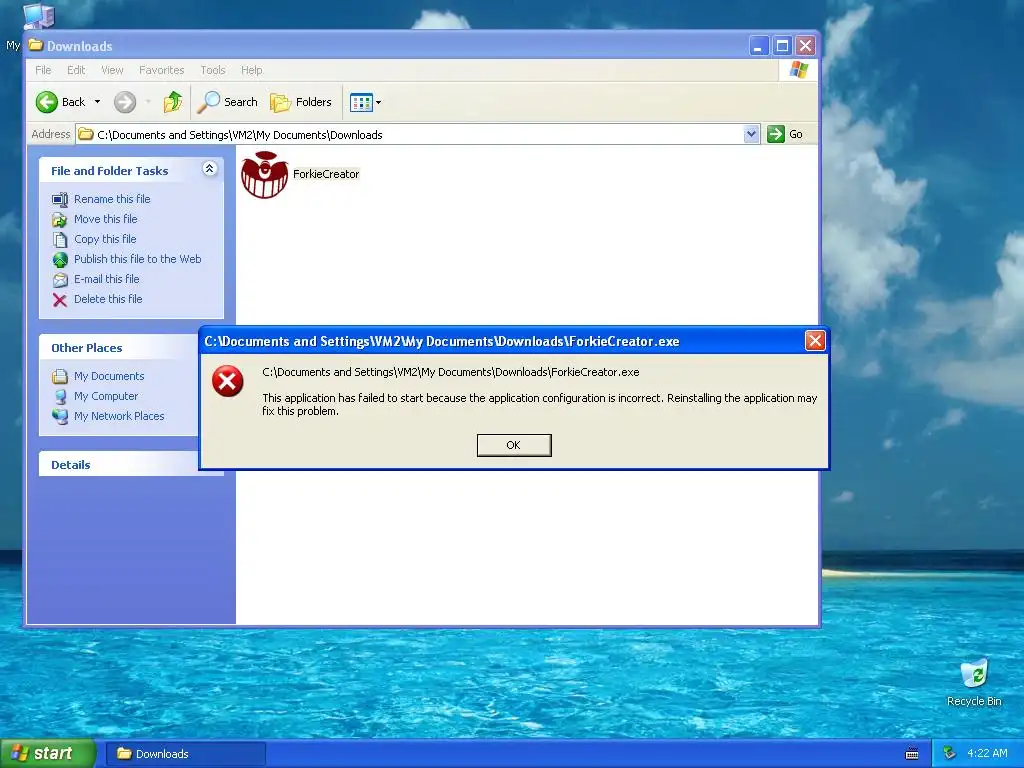Image resolution: width=1024 pixels, height=768 pixels.
Task: Maximize the Downloads window
Action: pos(782,46)
